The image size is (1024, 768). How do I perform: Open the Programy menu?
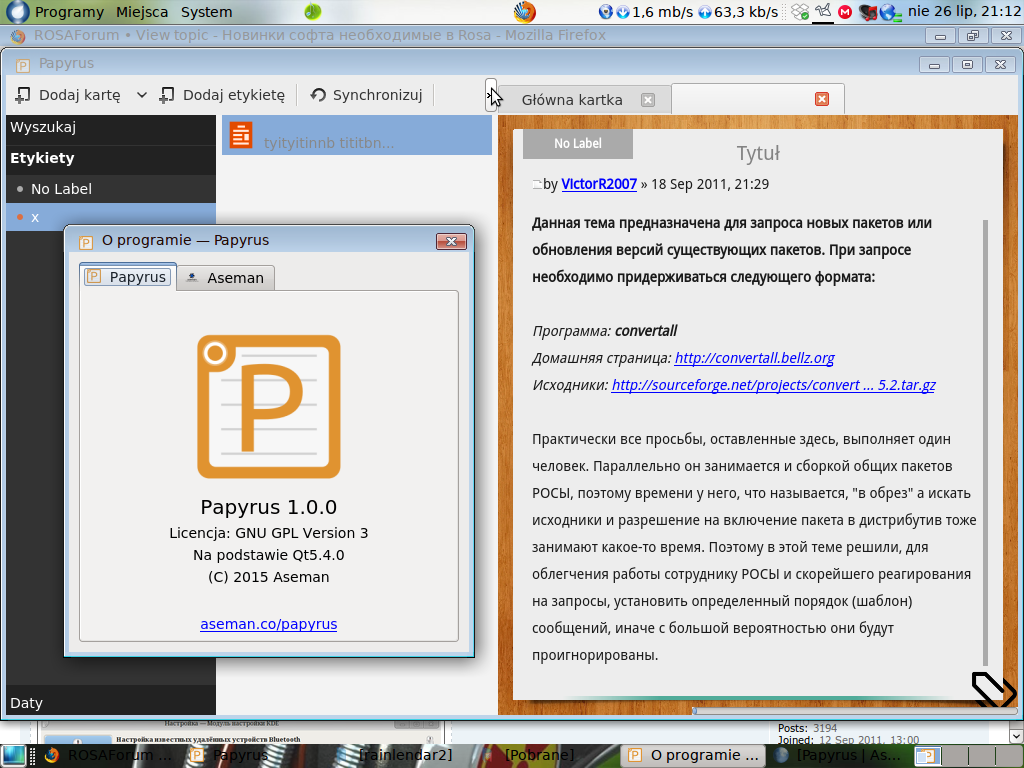coord(69,12)
